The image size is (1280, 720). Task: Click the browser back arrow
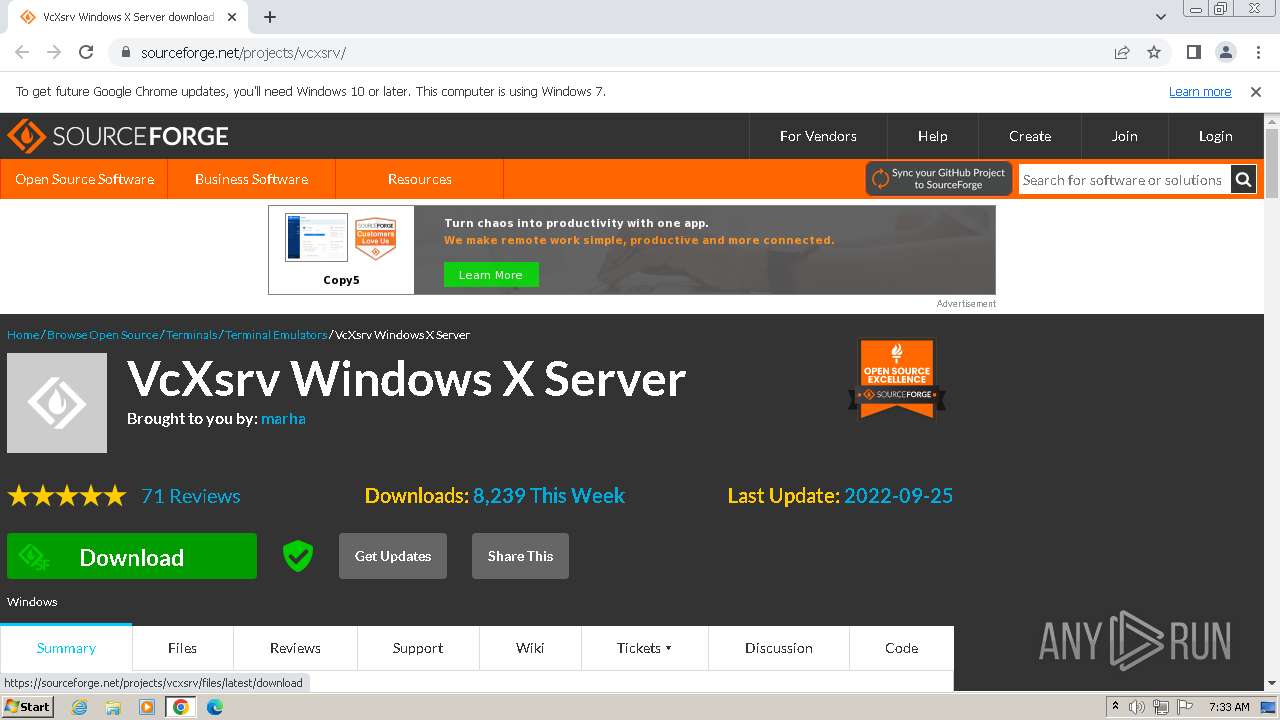[x=22, y=52]
